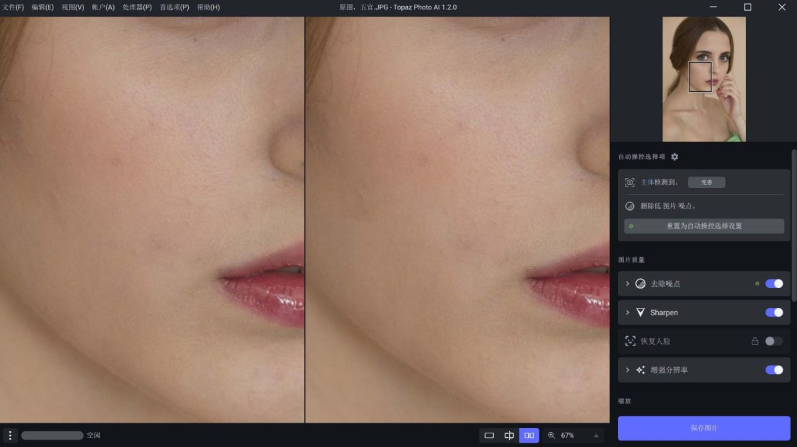Image resolution: width=797 pixels, height=447 pixels.
Task: Click the 恢复人脸 label text
Action: pyautogui.click(x=655, y=341)
